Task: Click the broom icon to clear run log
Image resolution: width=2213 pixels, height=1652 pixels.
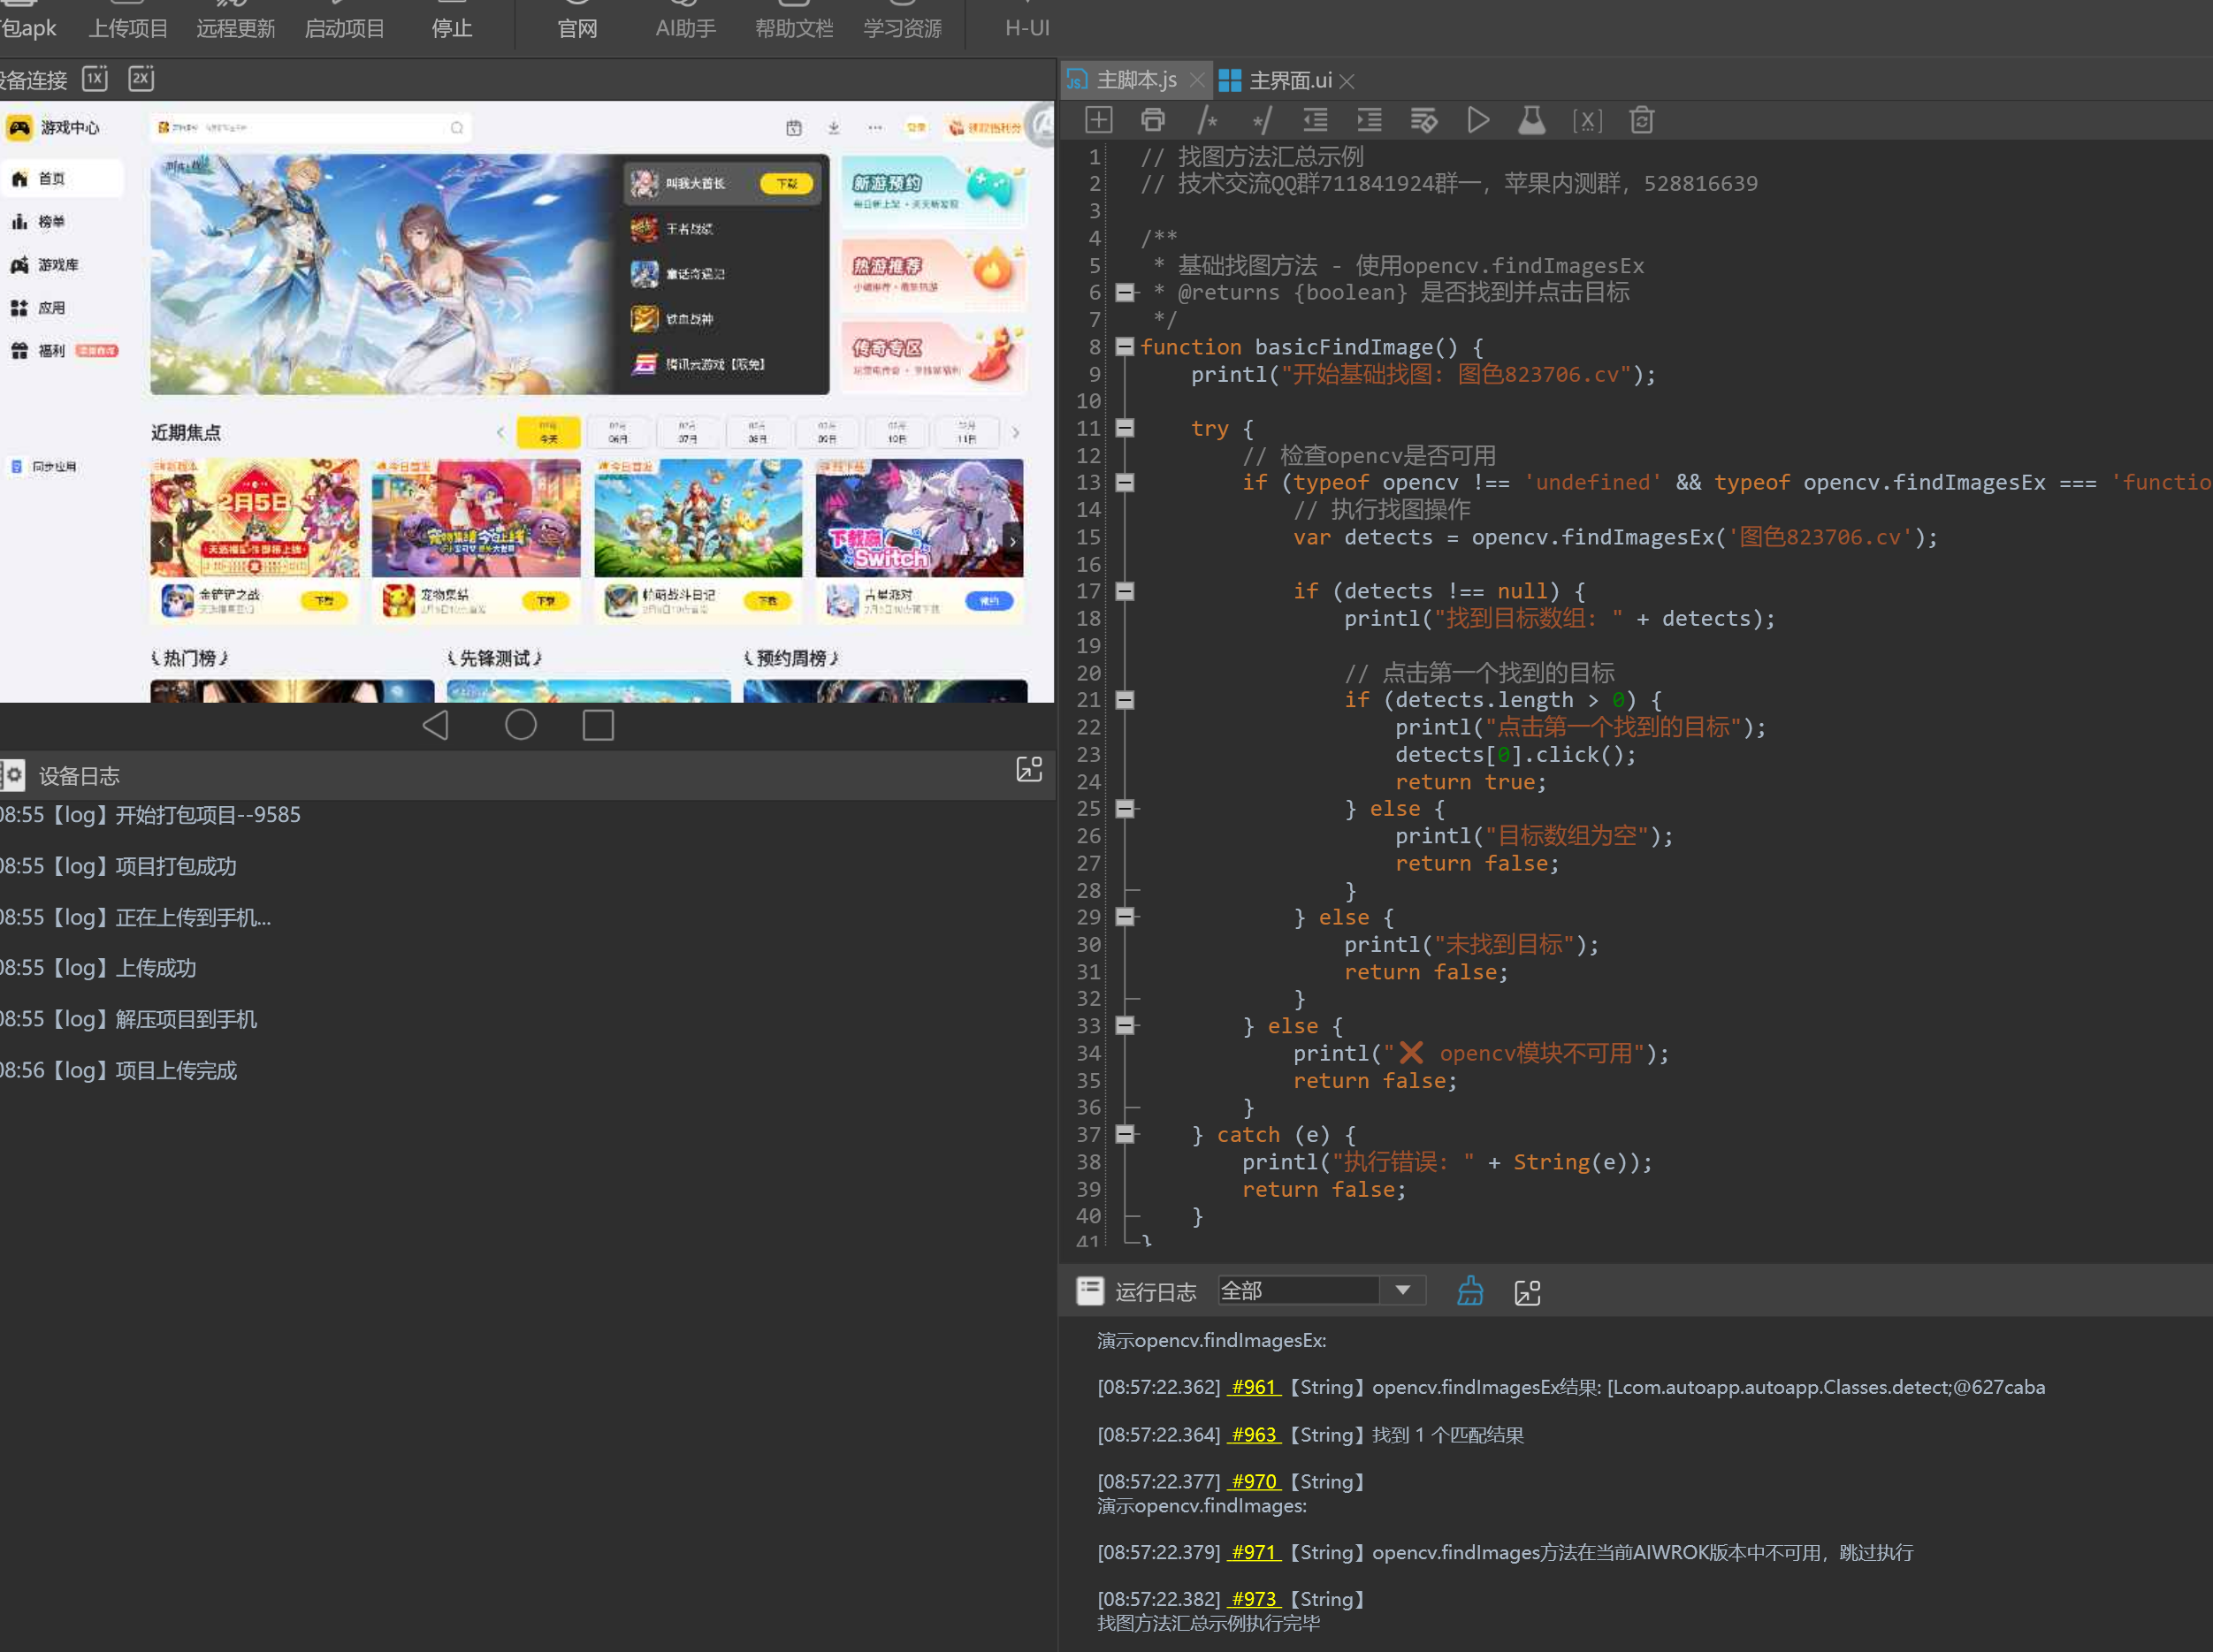Action: pyautogui.click(x=1470, y=1291)
